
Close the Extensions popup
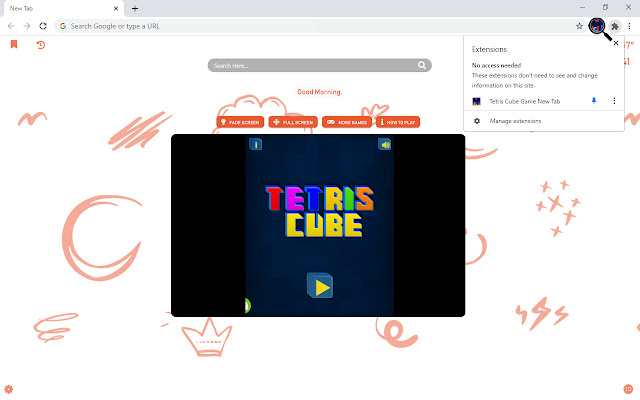tap(616, 43)
